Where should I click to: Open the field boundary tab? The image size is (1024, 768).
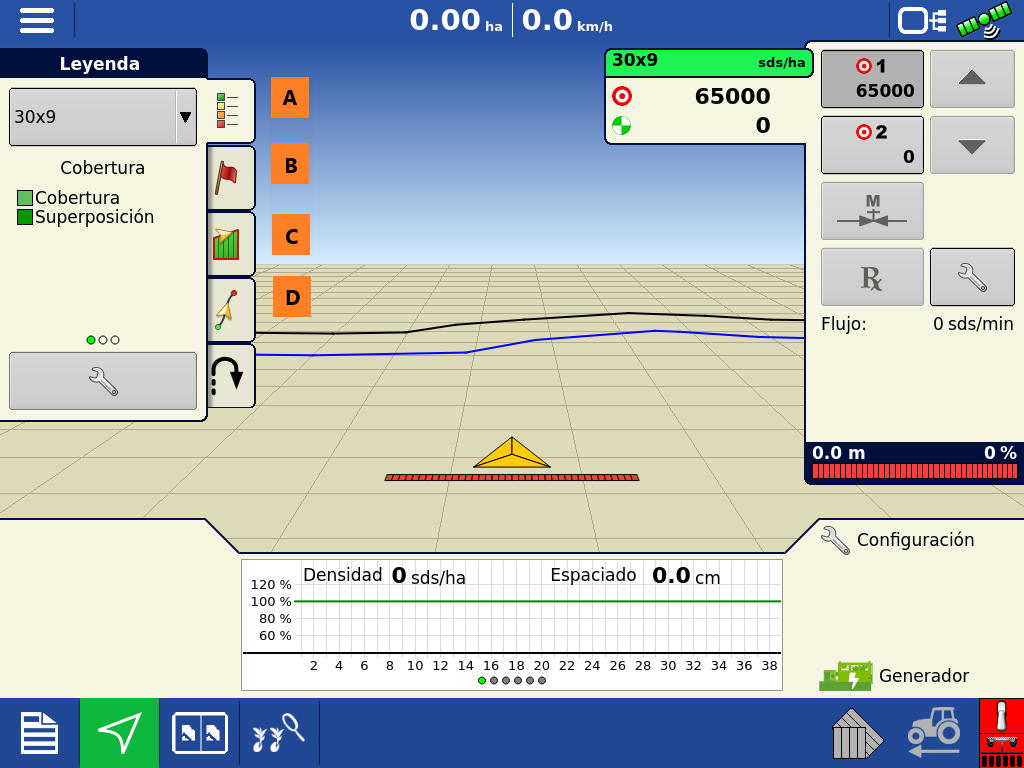point(229,243)
